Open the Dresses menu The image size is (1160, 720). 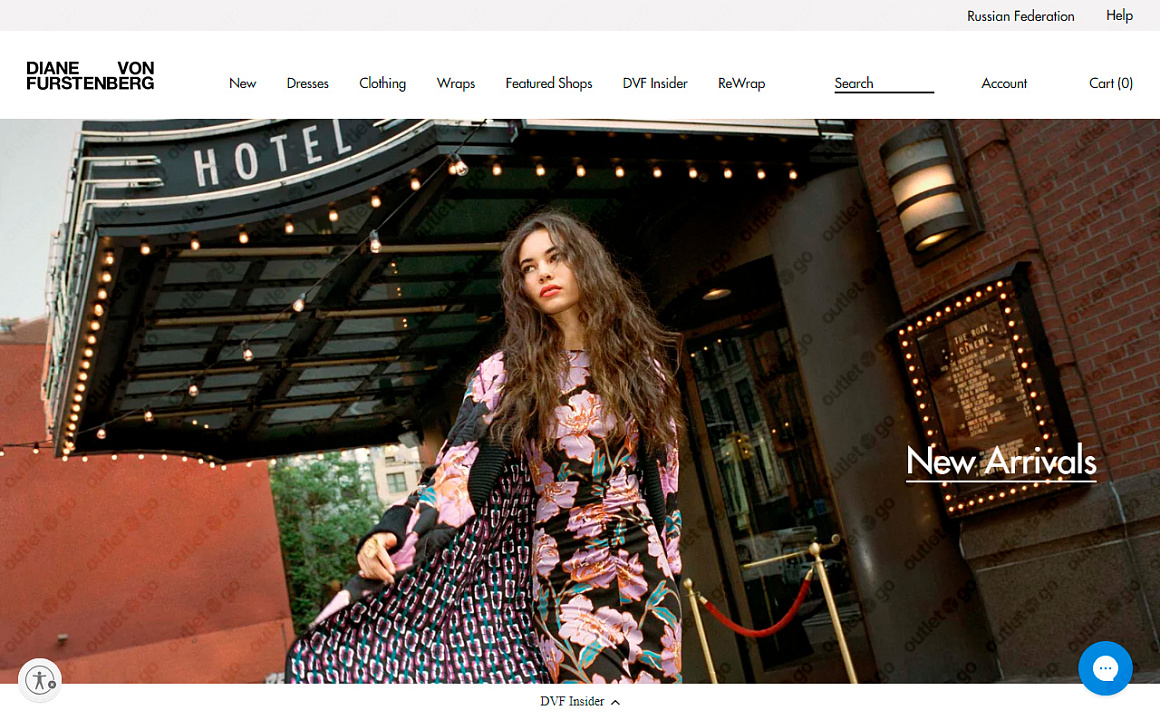(307, 83)
